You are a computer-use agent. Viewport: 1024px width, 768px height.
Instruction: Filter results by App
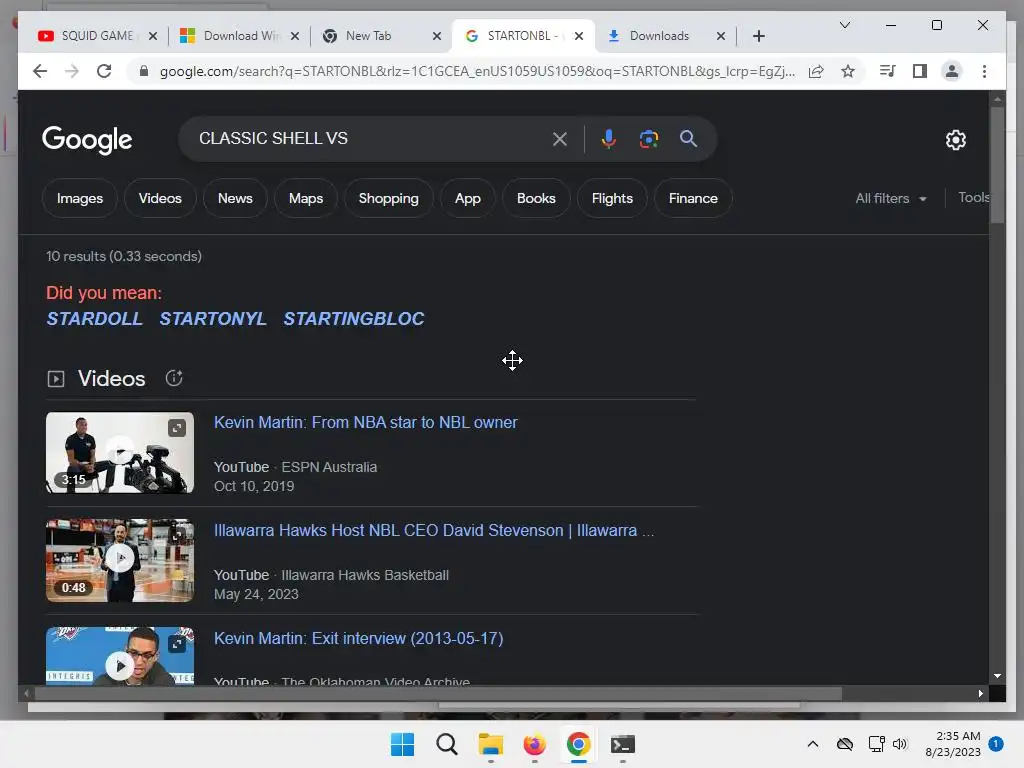pos(468,199)
